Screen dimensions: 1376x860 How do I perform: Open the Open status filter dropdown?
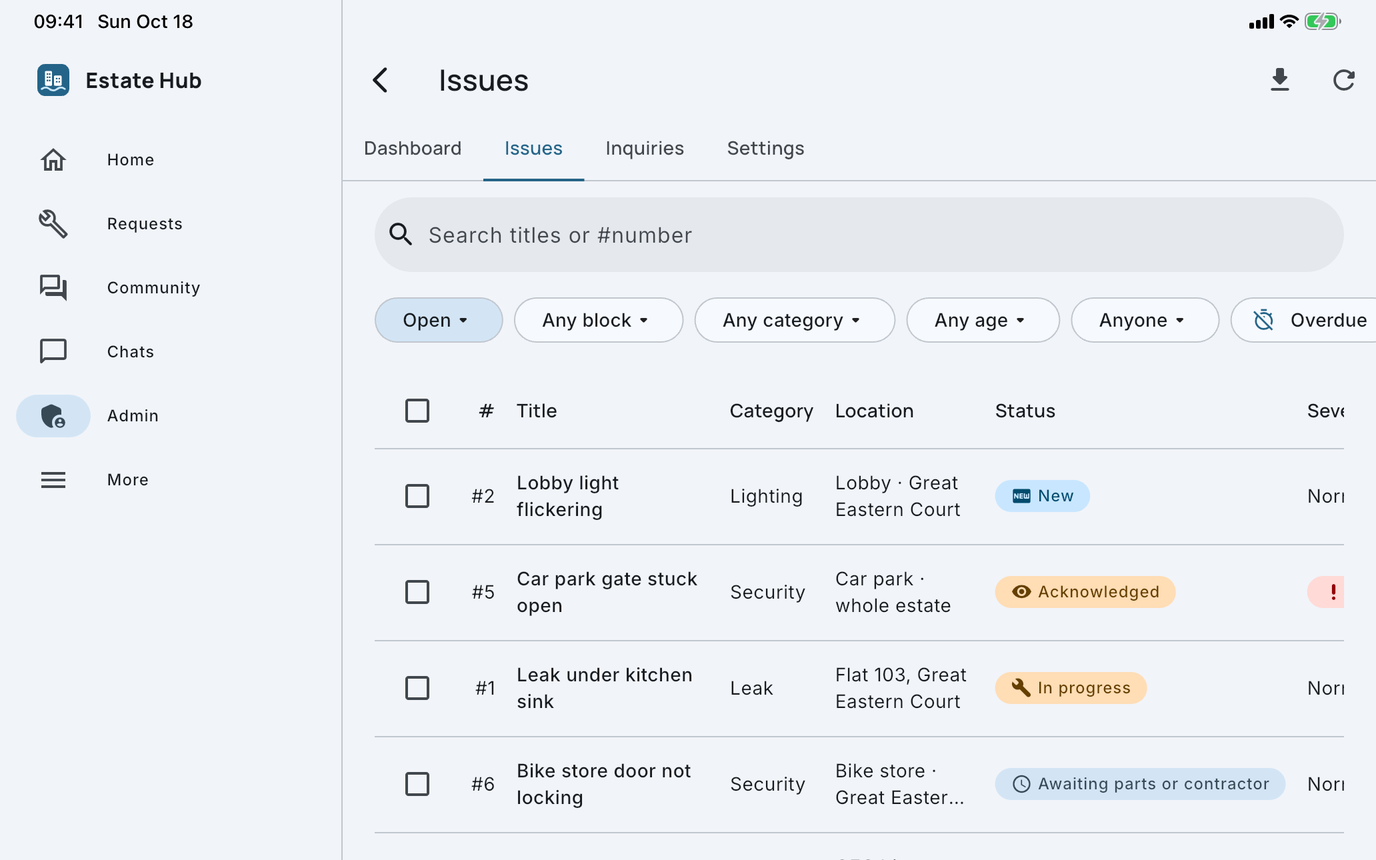439,320
